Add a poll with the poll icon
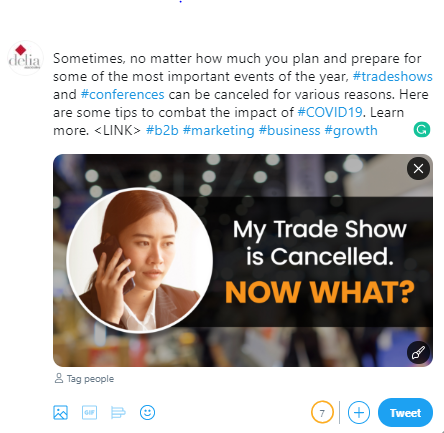The image size is (444, 433). 118,412
